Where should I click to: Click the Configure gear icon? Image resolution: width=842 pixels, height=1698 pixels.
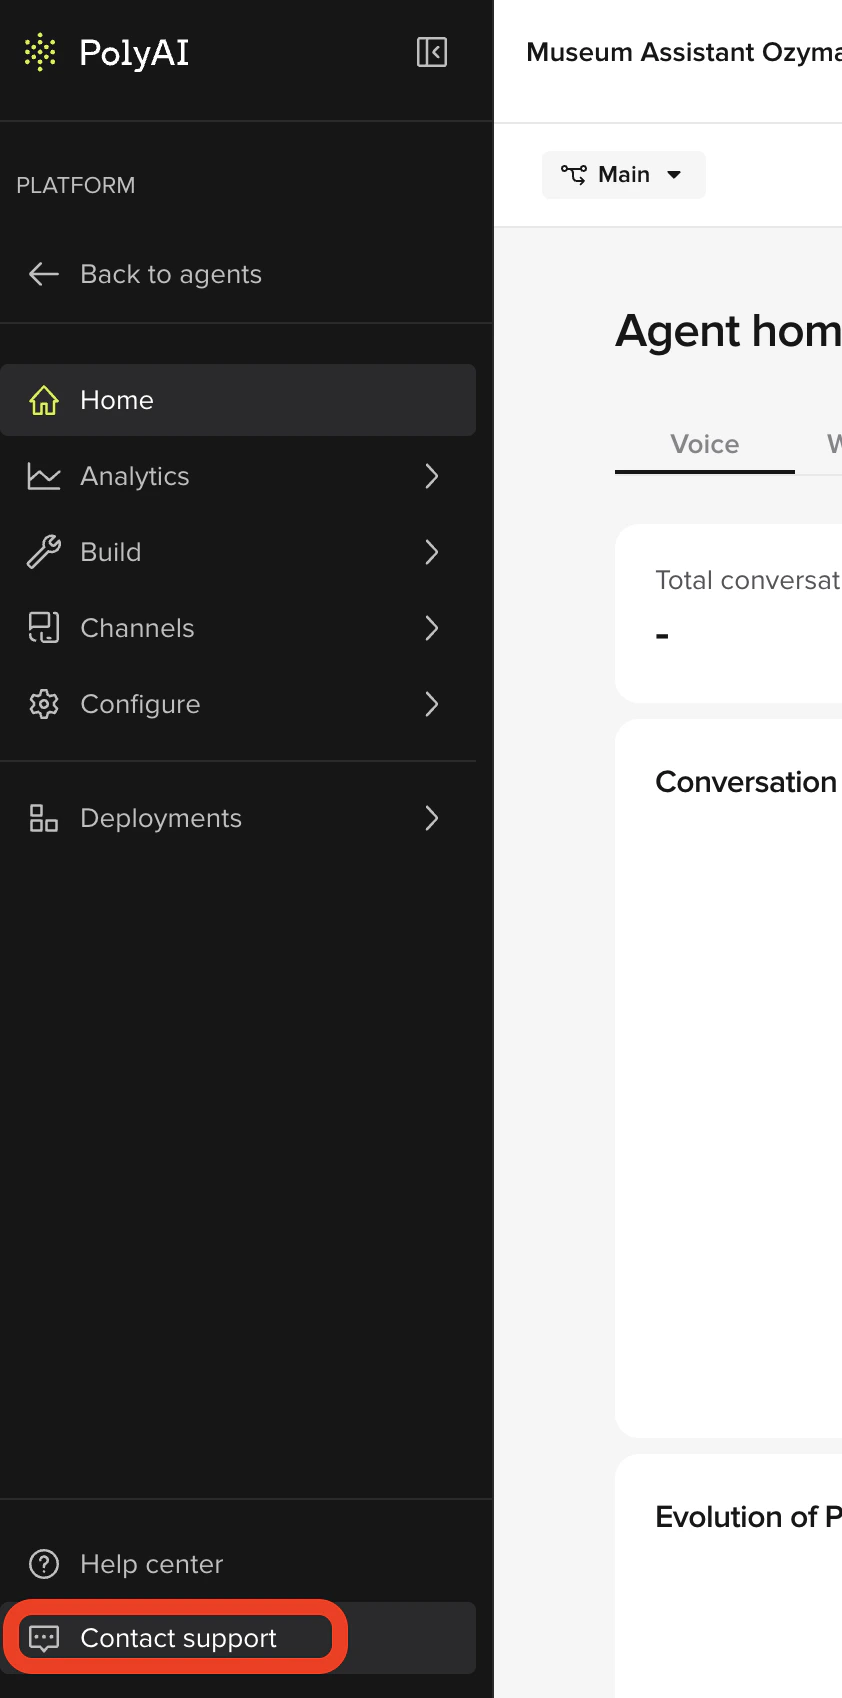click(x=44, y=704)
